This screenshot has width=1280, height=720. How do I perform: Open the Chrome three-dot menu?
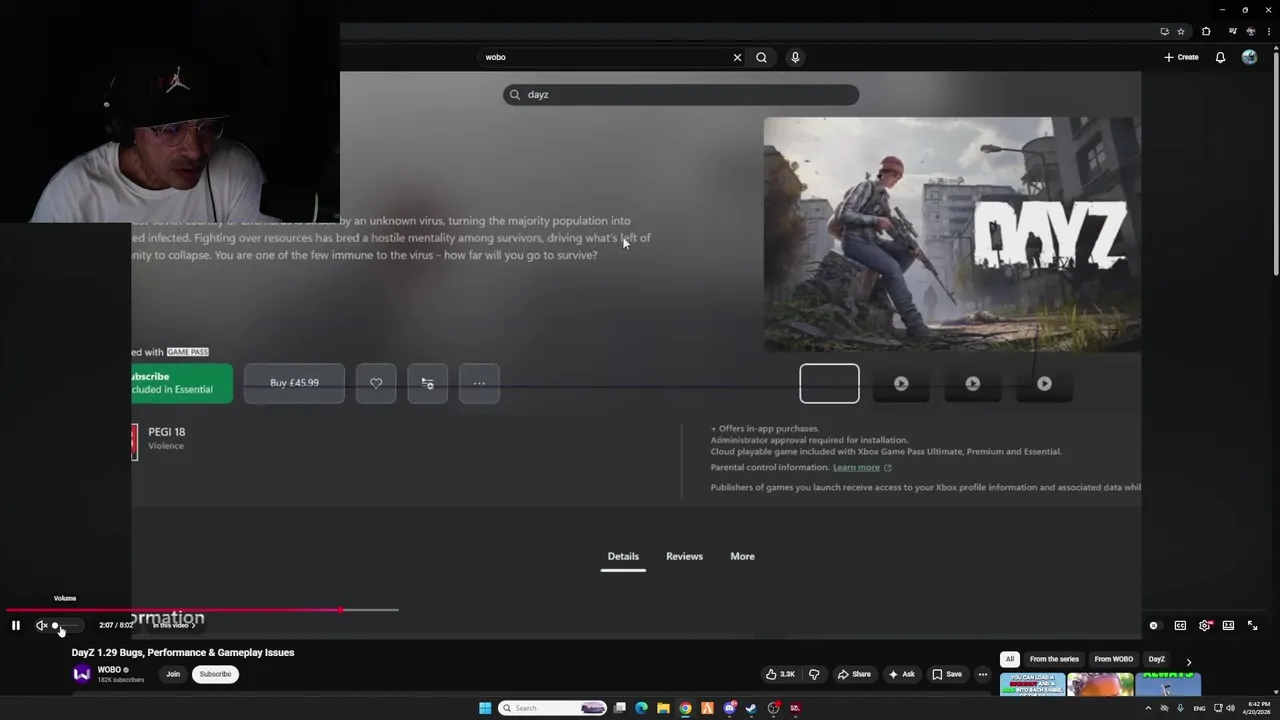pyautogui.click(x=1269, y=31)
